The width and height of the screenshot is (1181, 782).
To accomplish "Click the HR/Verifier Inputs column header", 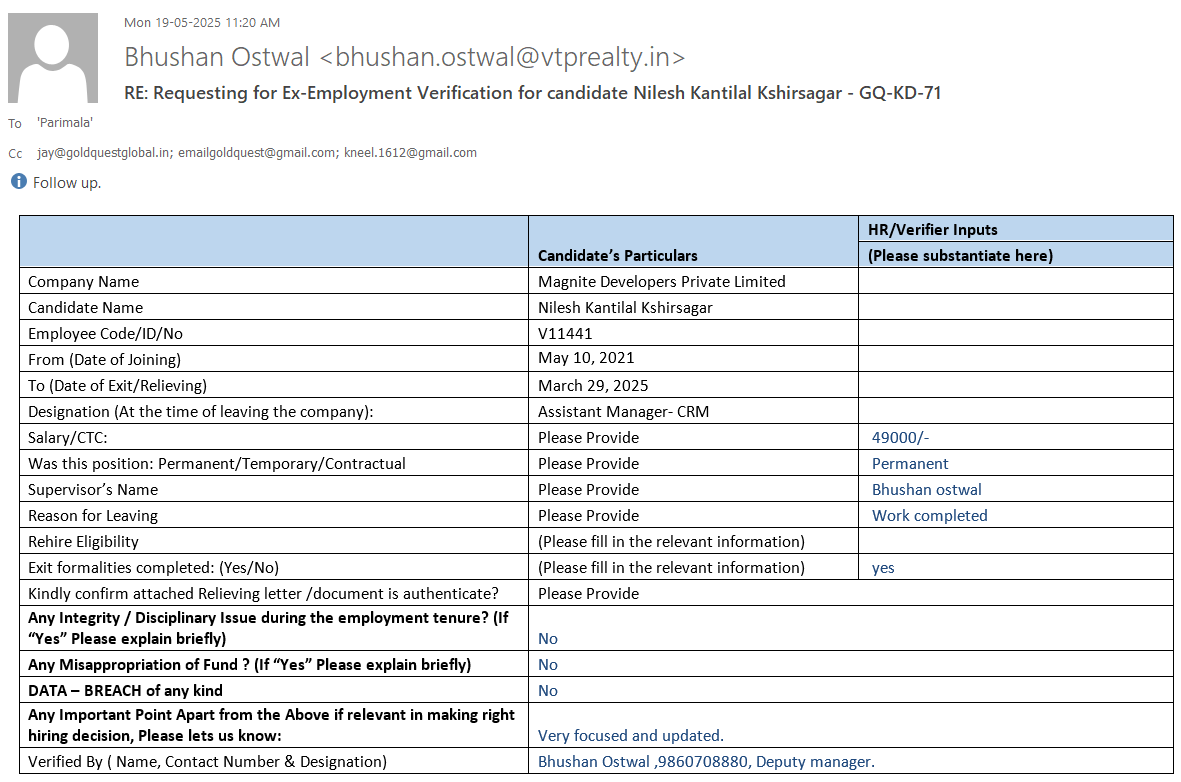I will 932,229.
